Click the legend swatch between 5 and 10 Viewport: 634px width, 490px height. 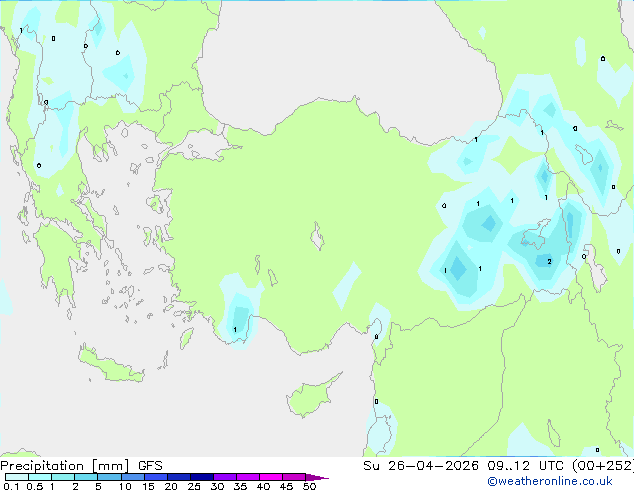pos(110,477)
